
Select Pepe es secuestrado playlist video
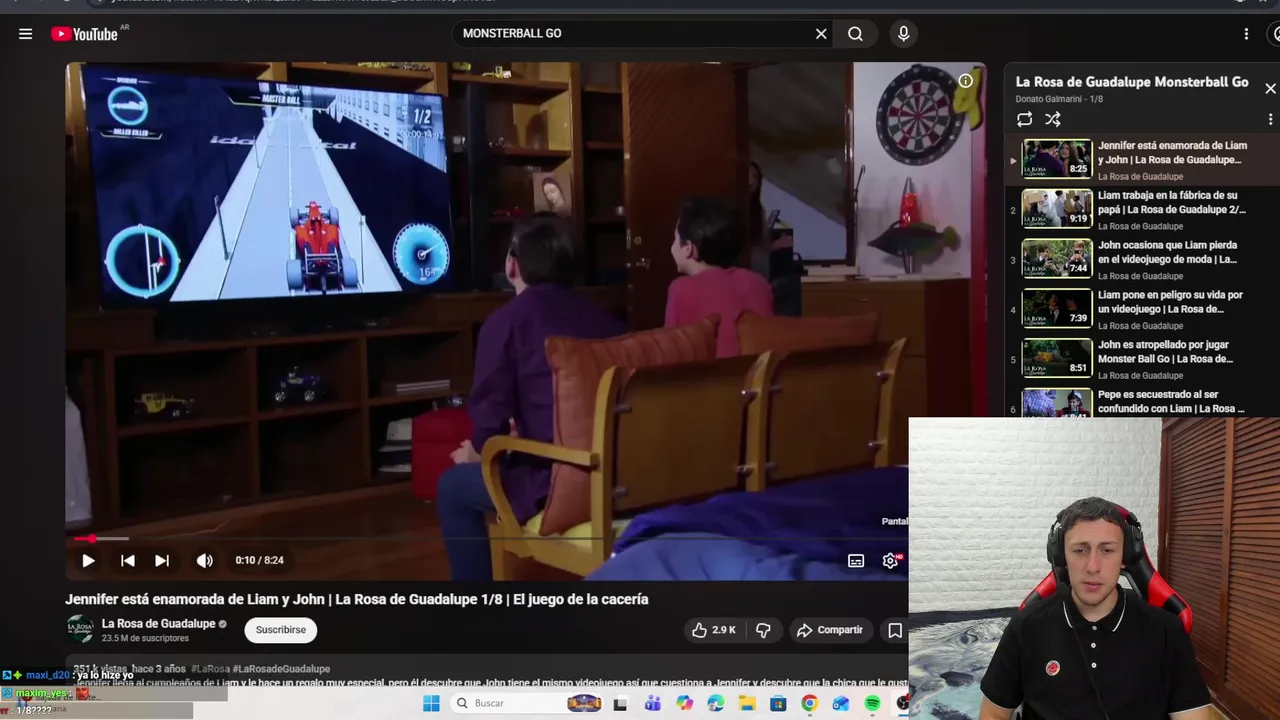[x=1142, y=402]
